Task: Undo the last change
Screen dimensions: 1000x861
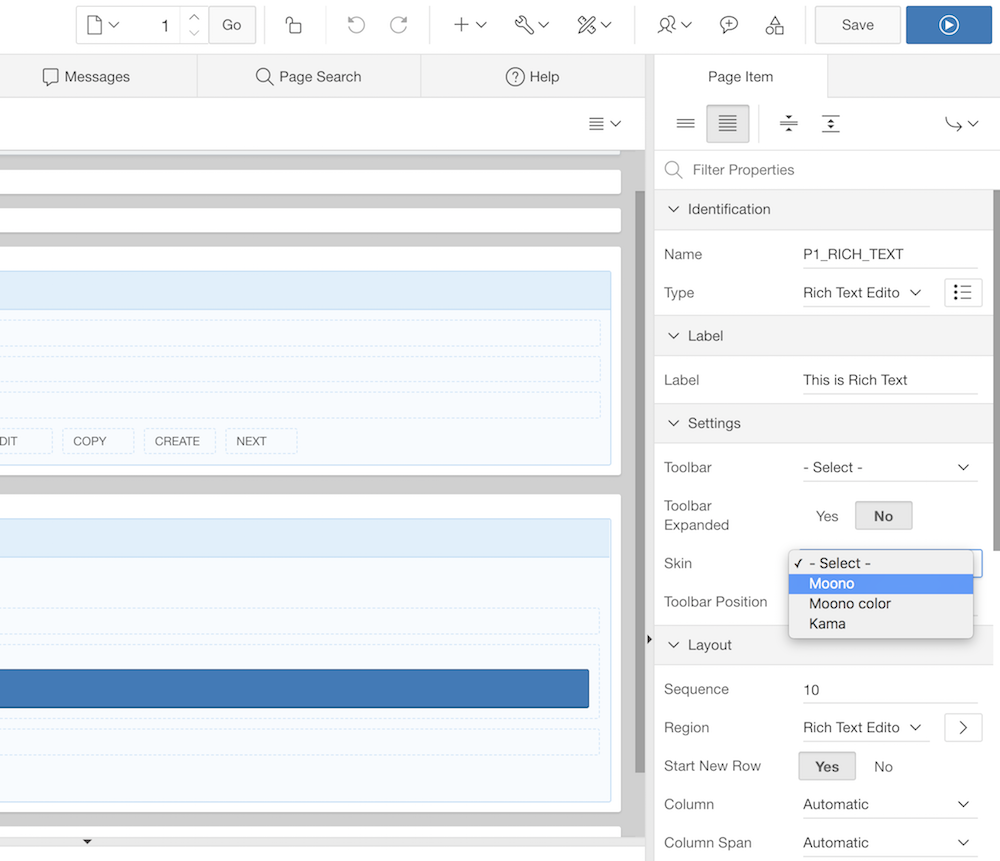Action: click(356, 24)
